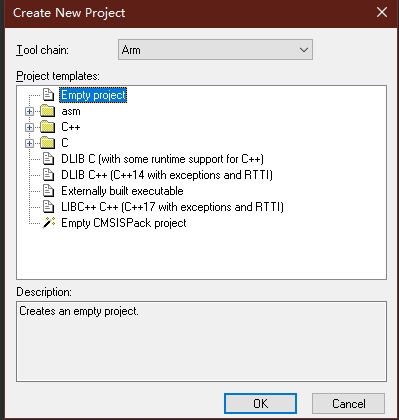Click the DLIB C++ template document icon
The width and height of the screenshot is (399, 420).
coord(48,175)
